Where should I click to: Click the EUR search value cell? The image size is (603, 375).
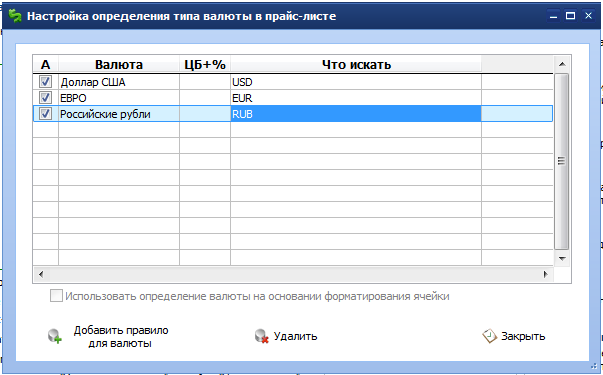pos(356,98)
